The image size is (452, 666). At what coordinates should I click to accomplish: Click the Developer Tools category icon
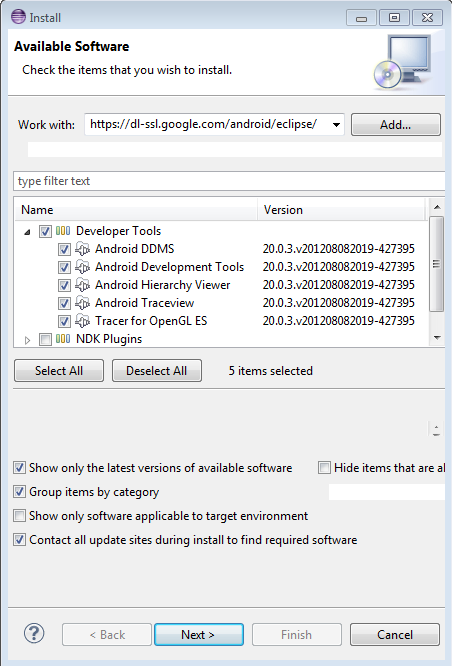pyautogui.click(x=63, y=231)
